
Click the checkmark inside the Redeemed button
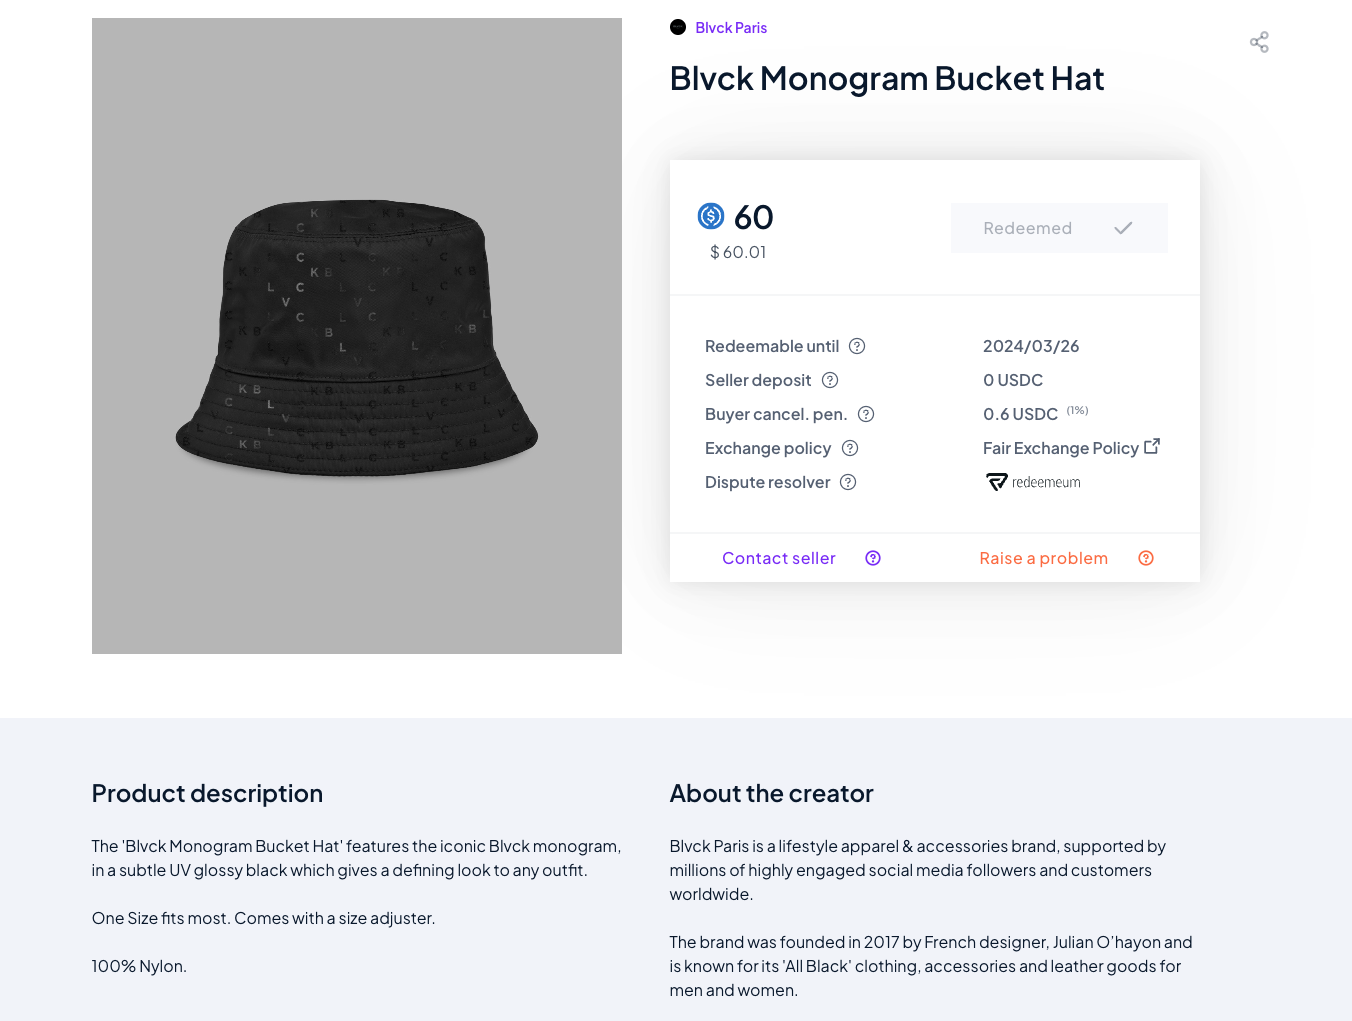pyautogui.click(x=1123, y=228)
